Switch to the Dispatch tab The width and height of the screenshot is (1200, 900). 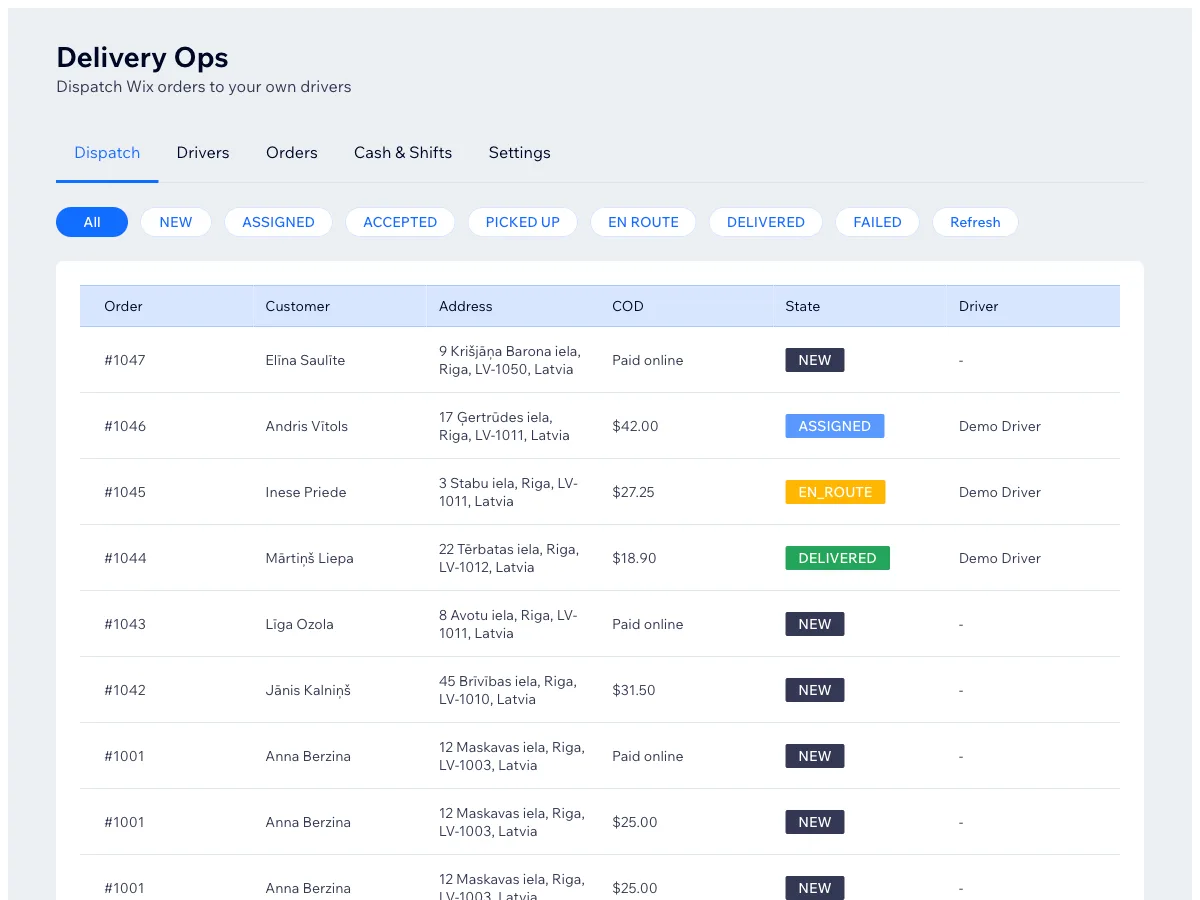pos(107,153)
